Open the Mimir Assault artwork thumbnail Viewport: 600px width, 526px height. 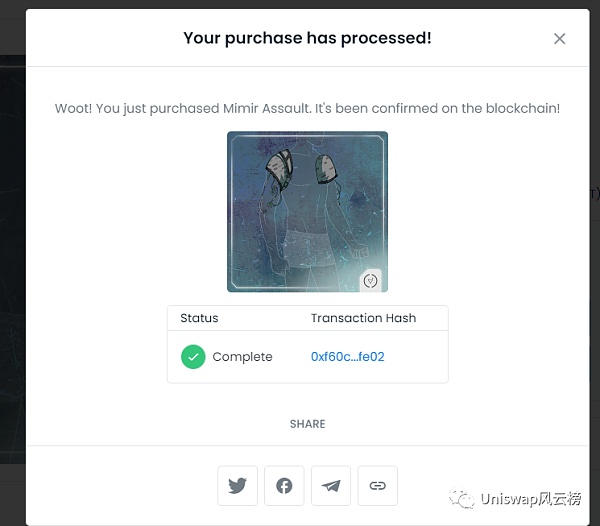(x=307, y=211)
